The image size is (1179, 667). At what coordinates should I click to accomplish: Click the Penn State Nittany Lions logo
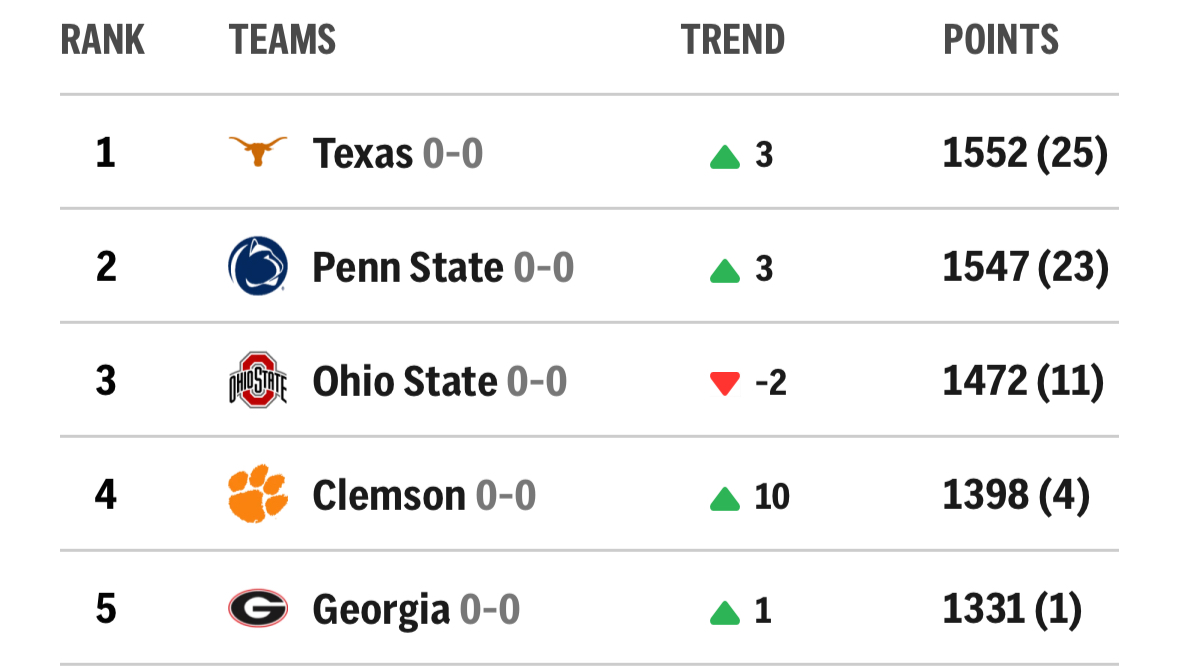click(x=258, y=267)
